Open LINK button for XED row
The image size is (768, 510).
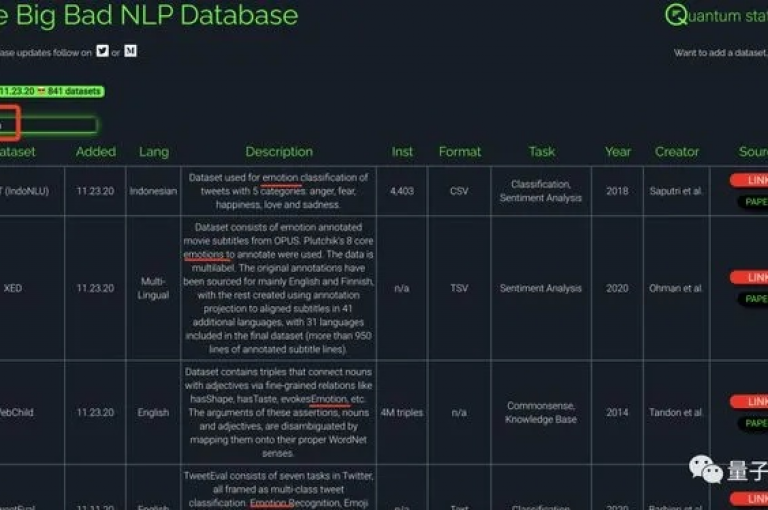pyautogui.click(x=749, y=277)
